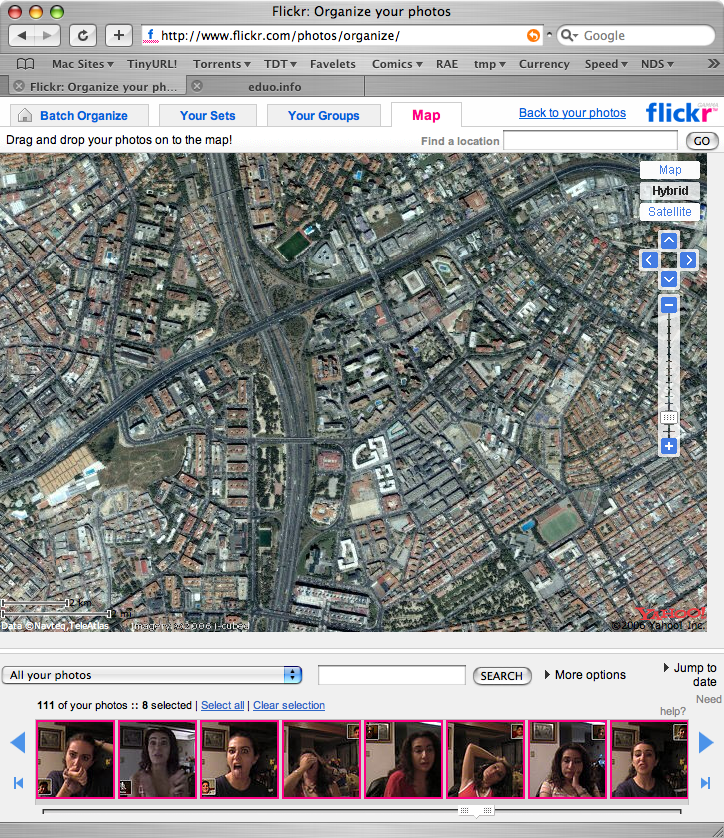724x838 pixels.
Task: Expand Jump to date
Action: [690, 674]
